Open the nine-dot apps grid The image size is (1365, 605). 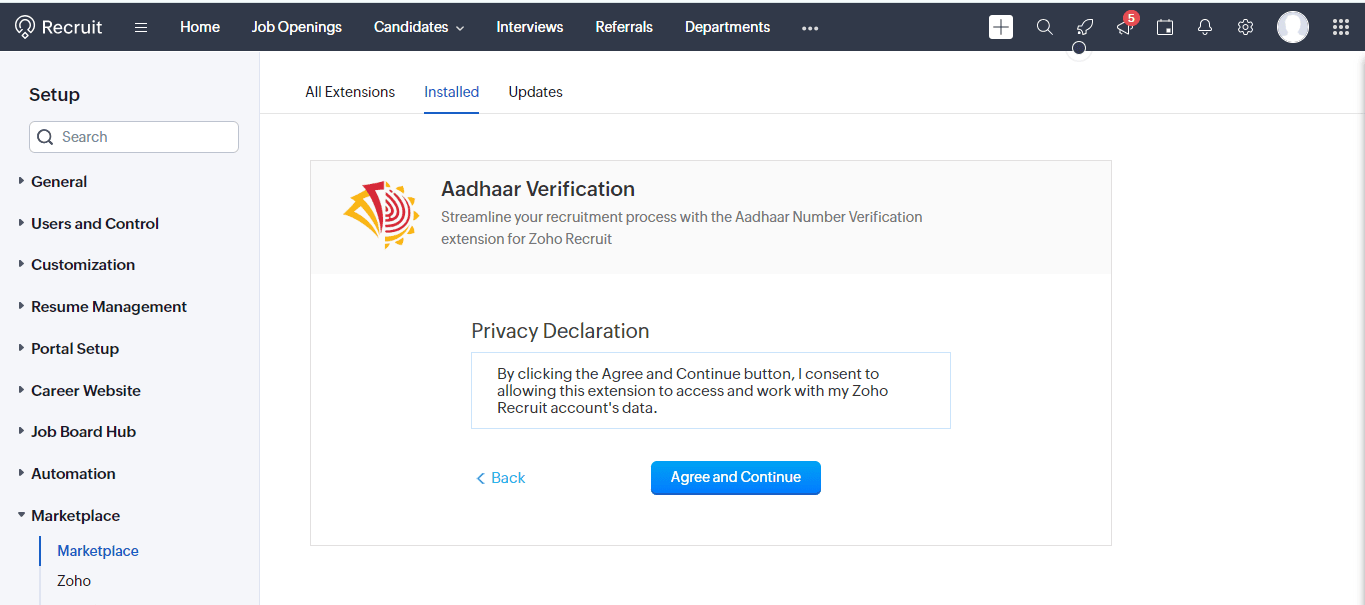pos(1341,27)
